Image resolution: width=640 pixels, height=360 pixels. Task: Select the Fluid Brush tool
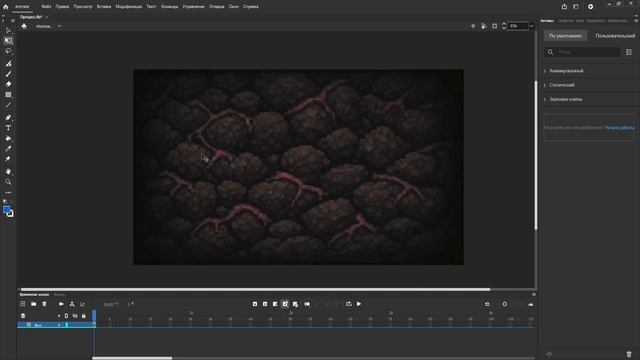pyautogui.click(x=8, y=63)
